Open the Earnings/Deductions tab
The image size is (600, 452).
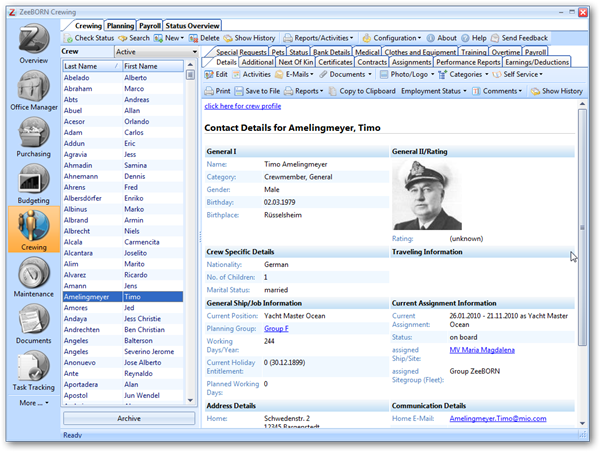[537, 62]
